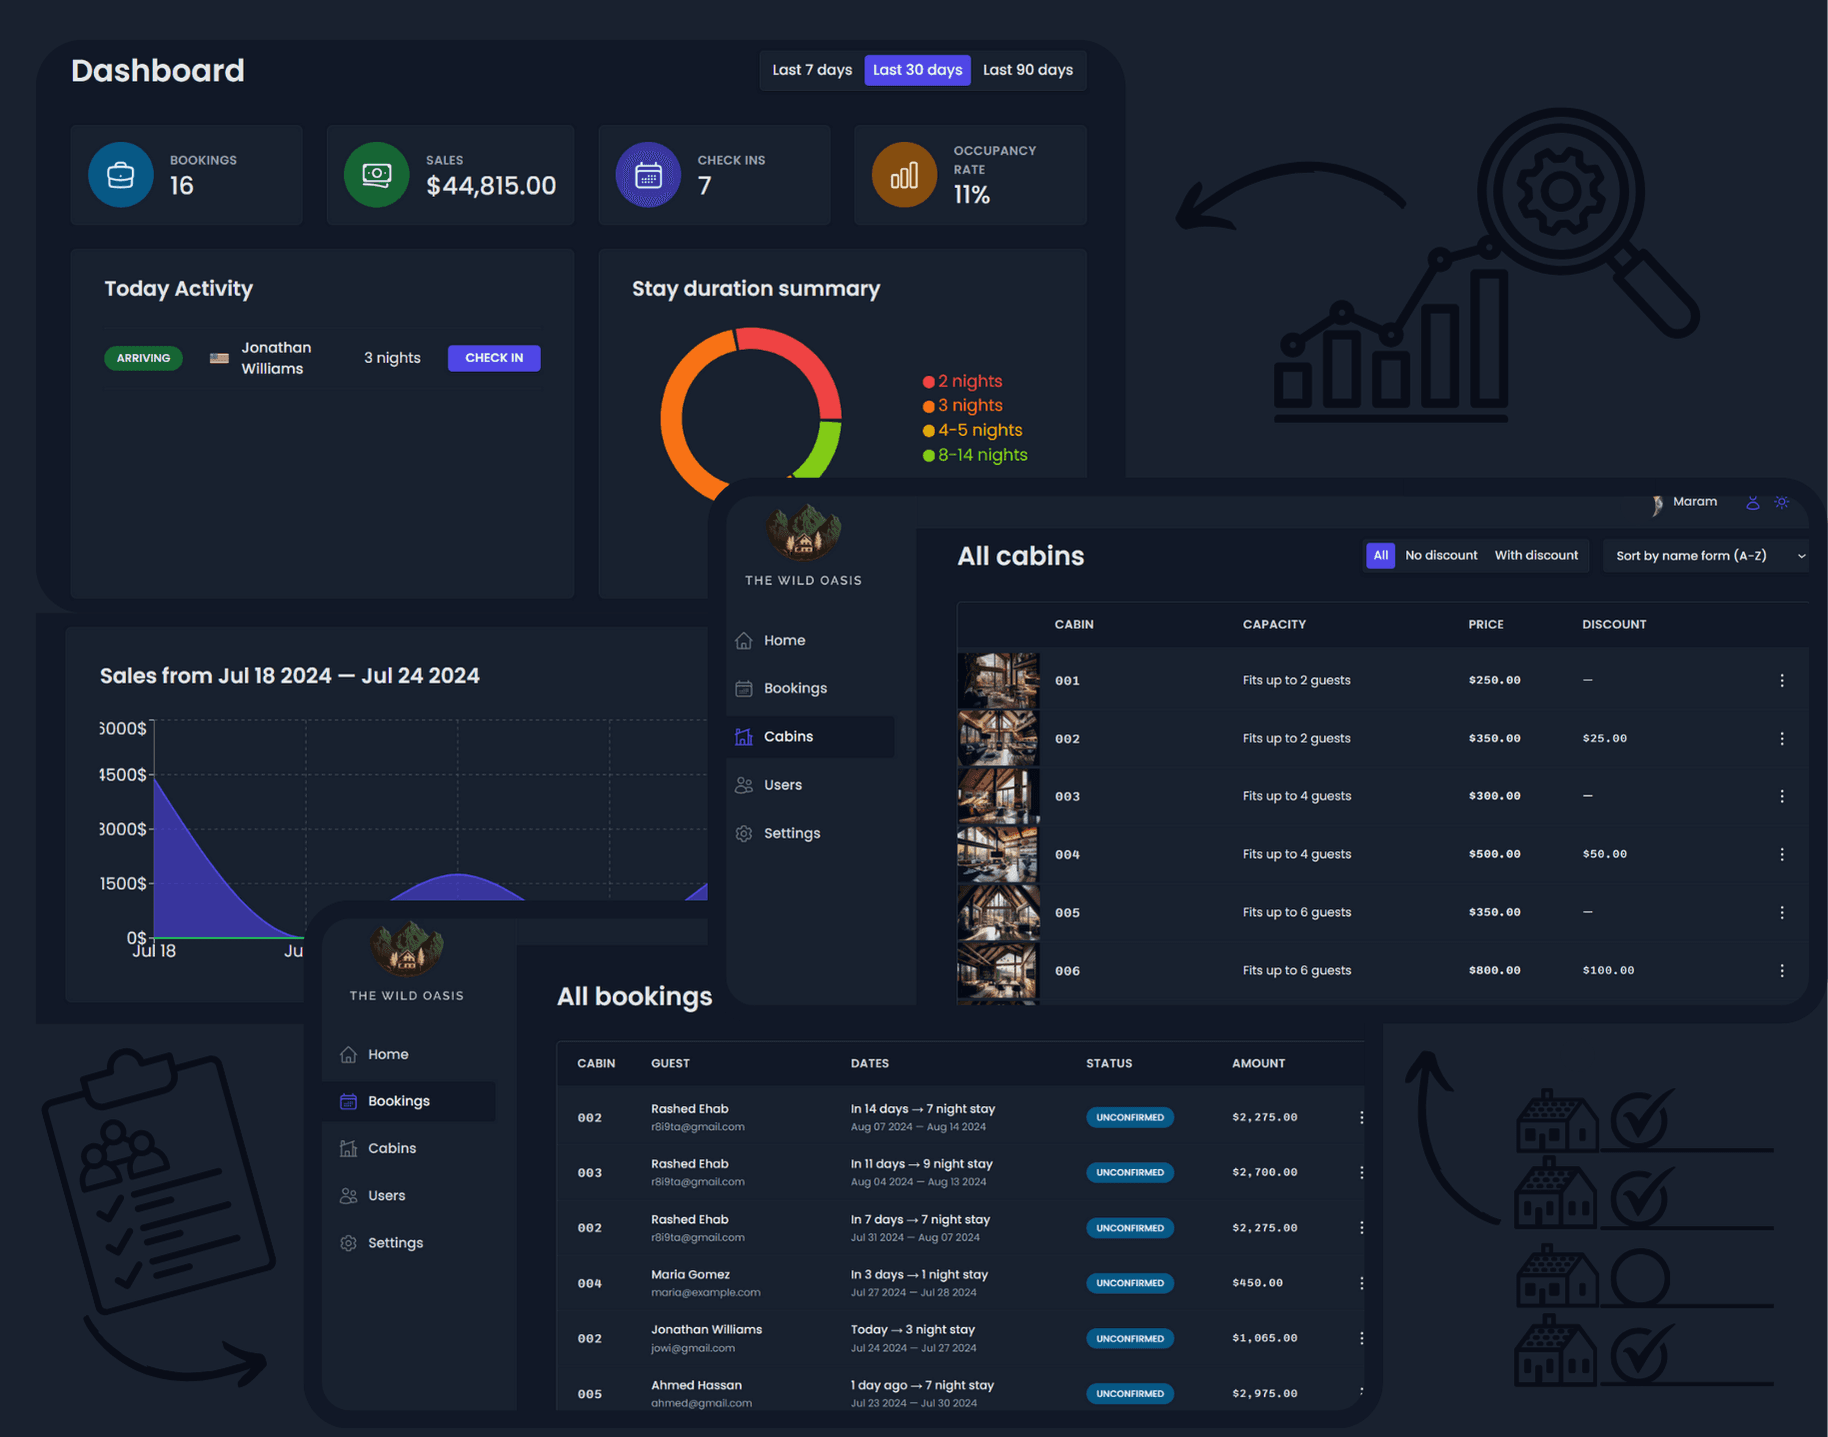Click the Arriving status tag
This screenshot has height=1437, width=1828.
143,358
